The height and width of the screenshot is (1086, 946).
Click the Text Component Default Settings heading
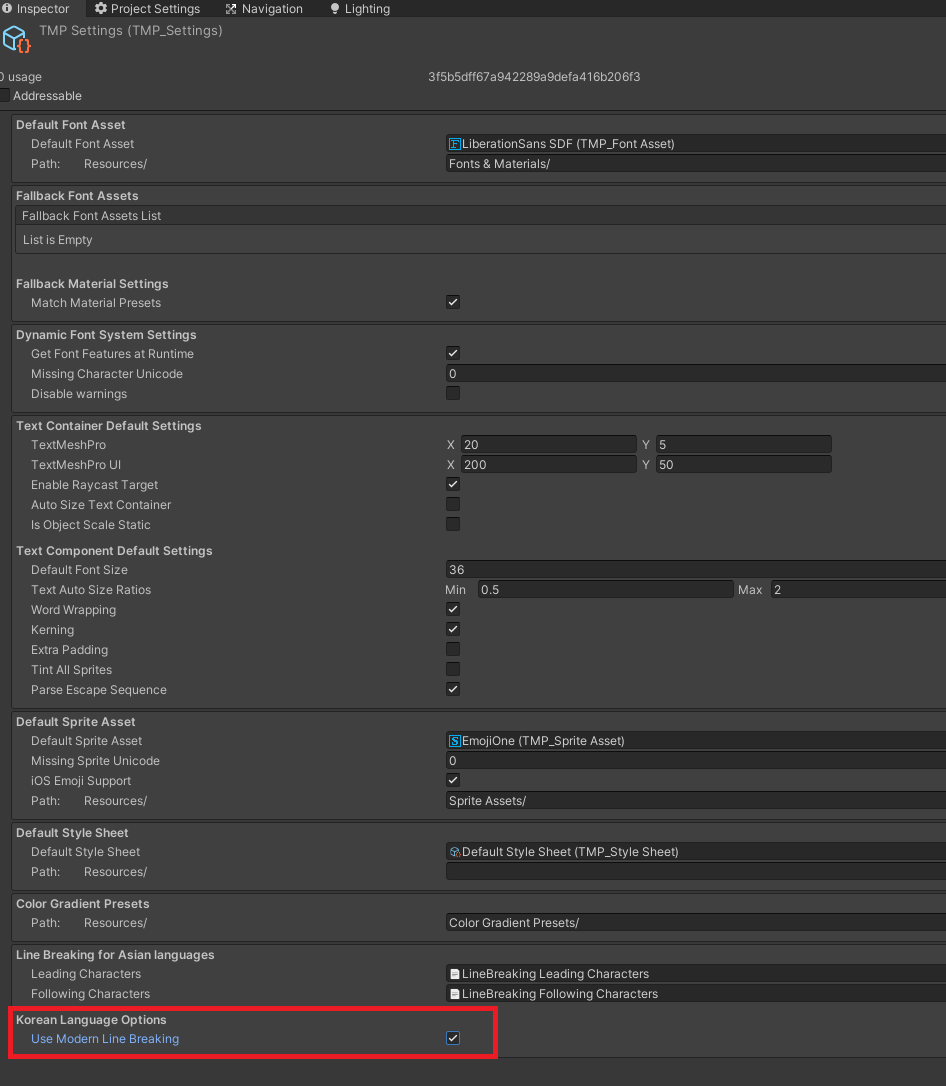114,551
